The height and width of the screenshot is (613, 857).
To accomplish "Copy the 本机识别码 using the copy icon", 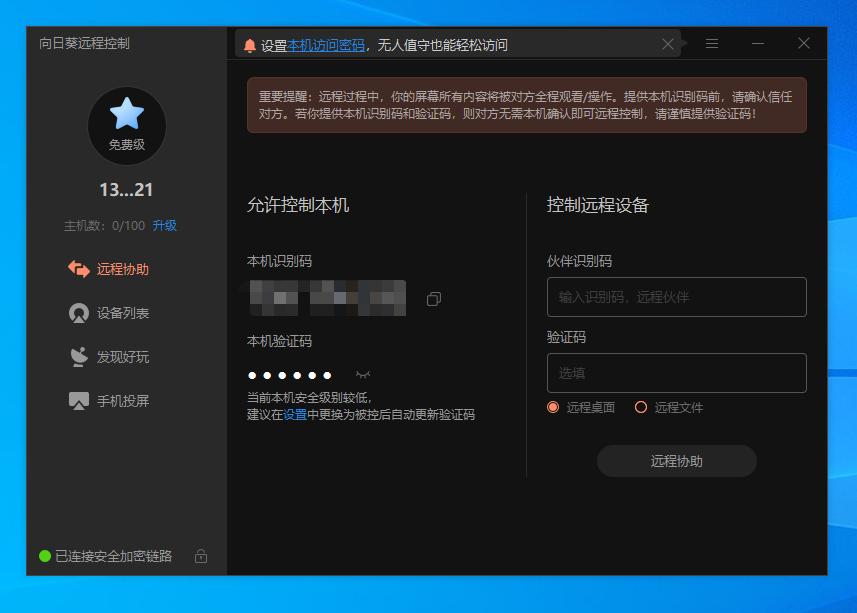I will coord(433,297).
